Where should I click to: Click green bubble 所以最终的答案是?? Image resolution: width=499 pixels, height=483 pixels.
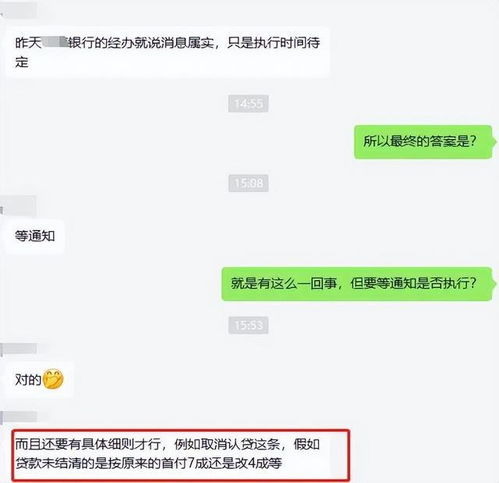coord(423,142)
